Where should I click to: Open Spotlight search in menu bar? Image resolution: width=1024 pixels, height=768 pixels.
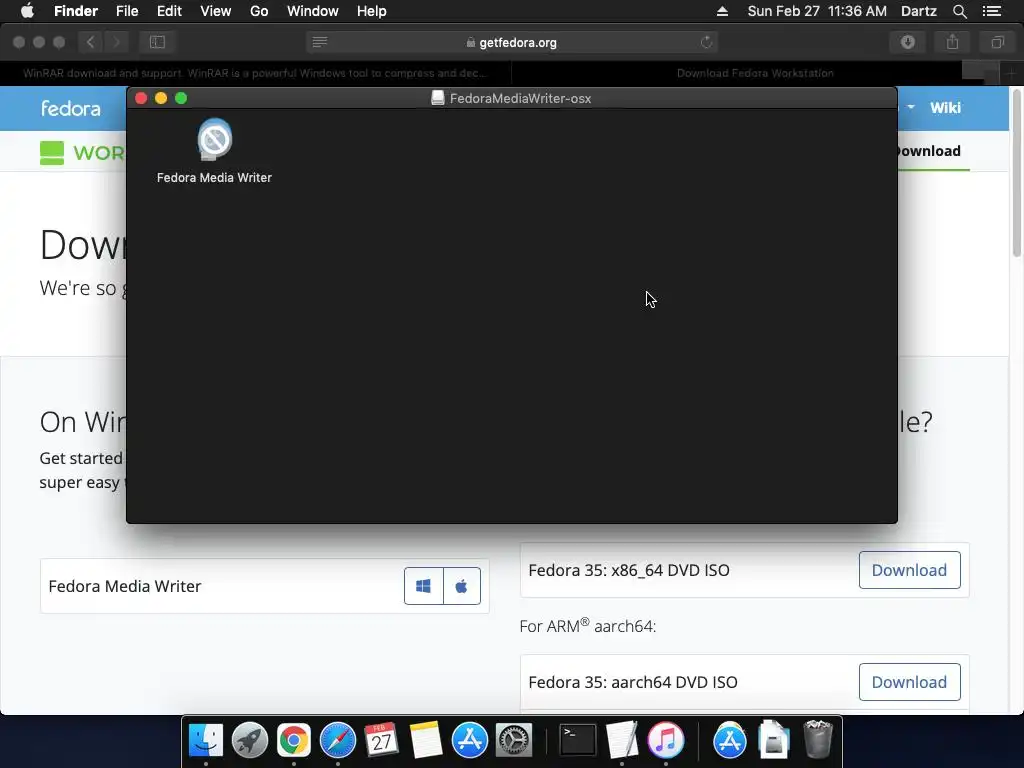[959, 11]
